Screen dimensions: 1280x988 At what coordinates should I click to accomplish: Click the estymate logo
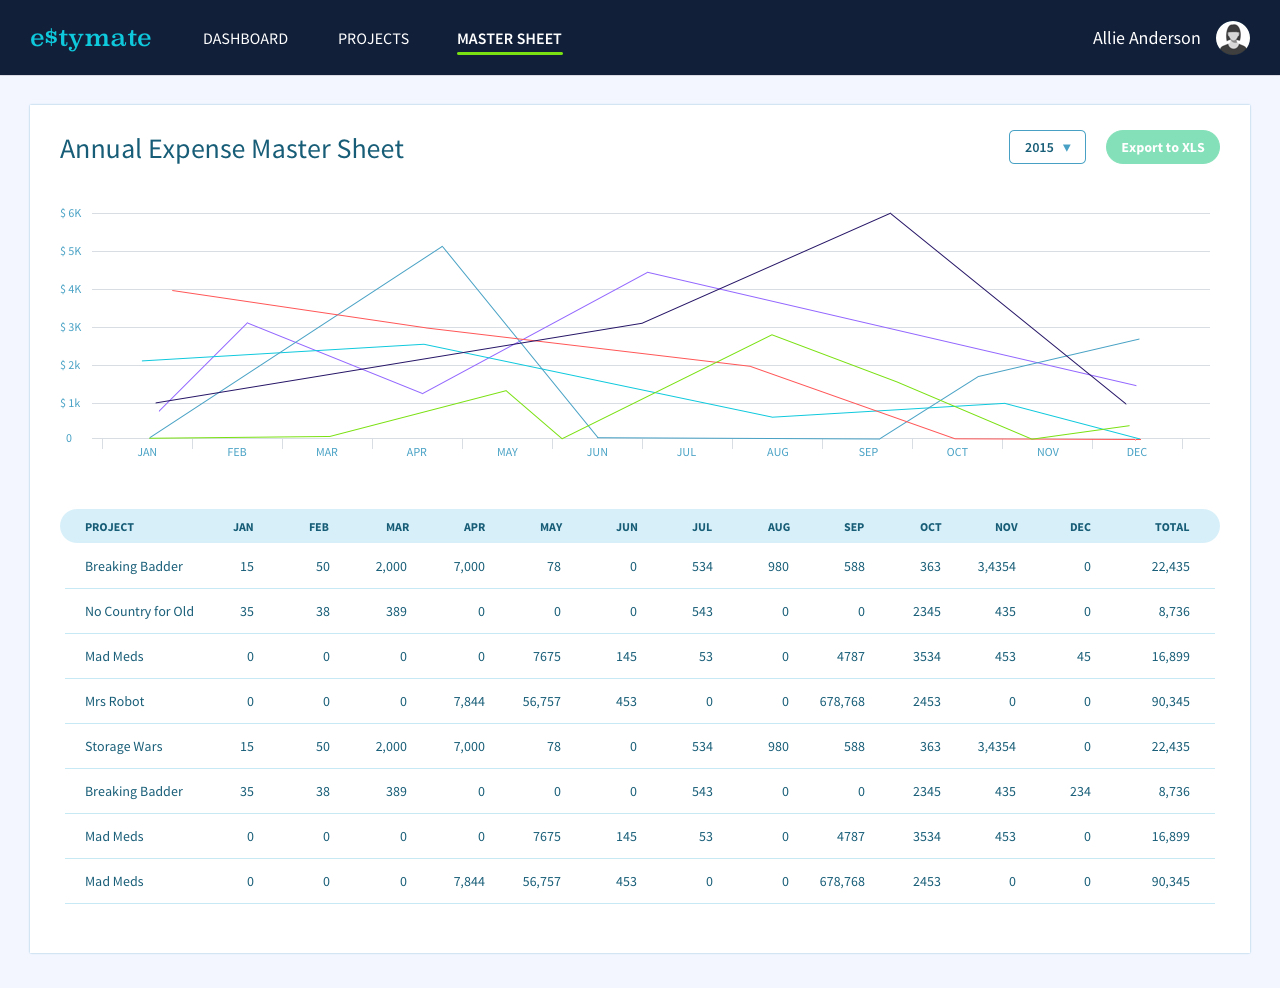coord(91,38)
